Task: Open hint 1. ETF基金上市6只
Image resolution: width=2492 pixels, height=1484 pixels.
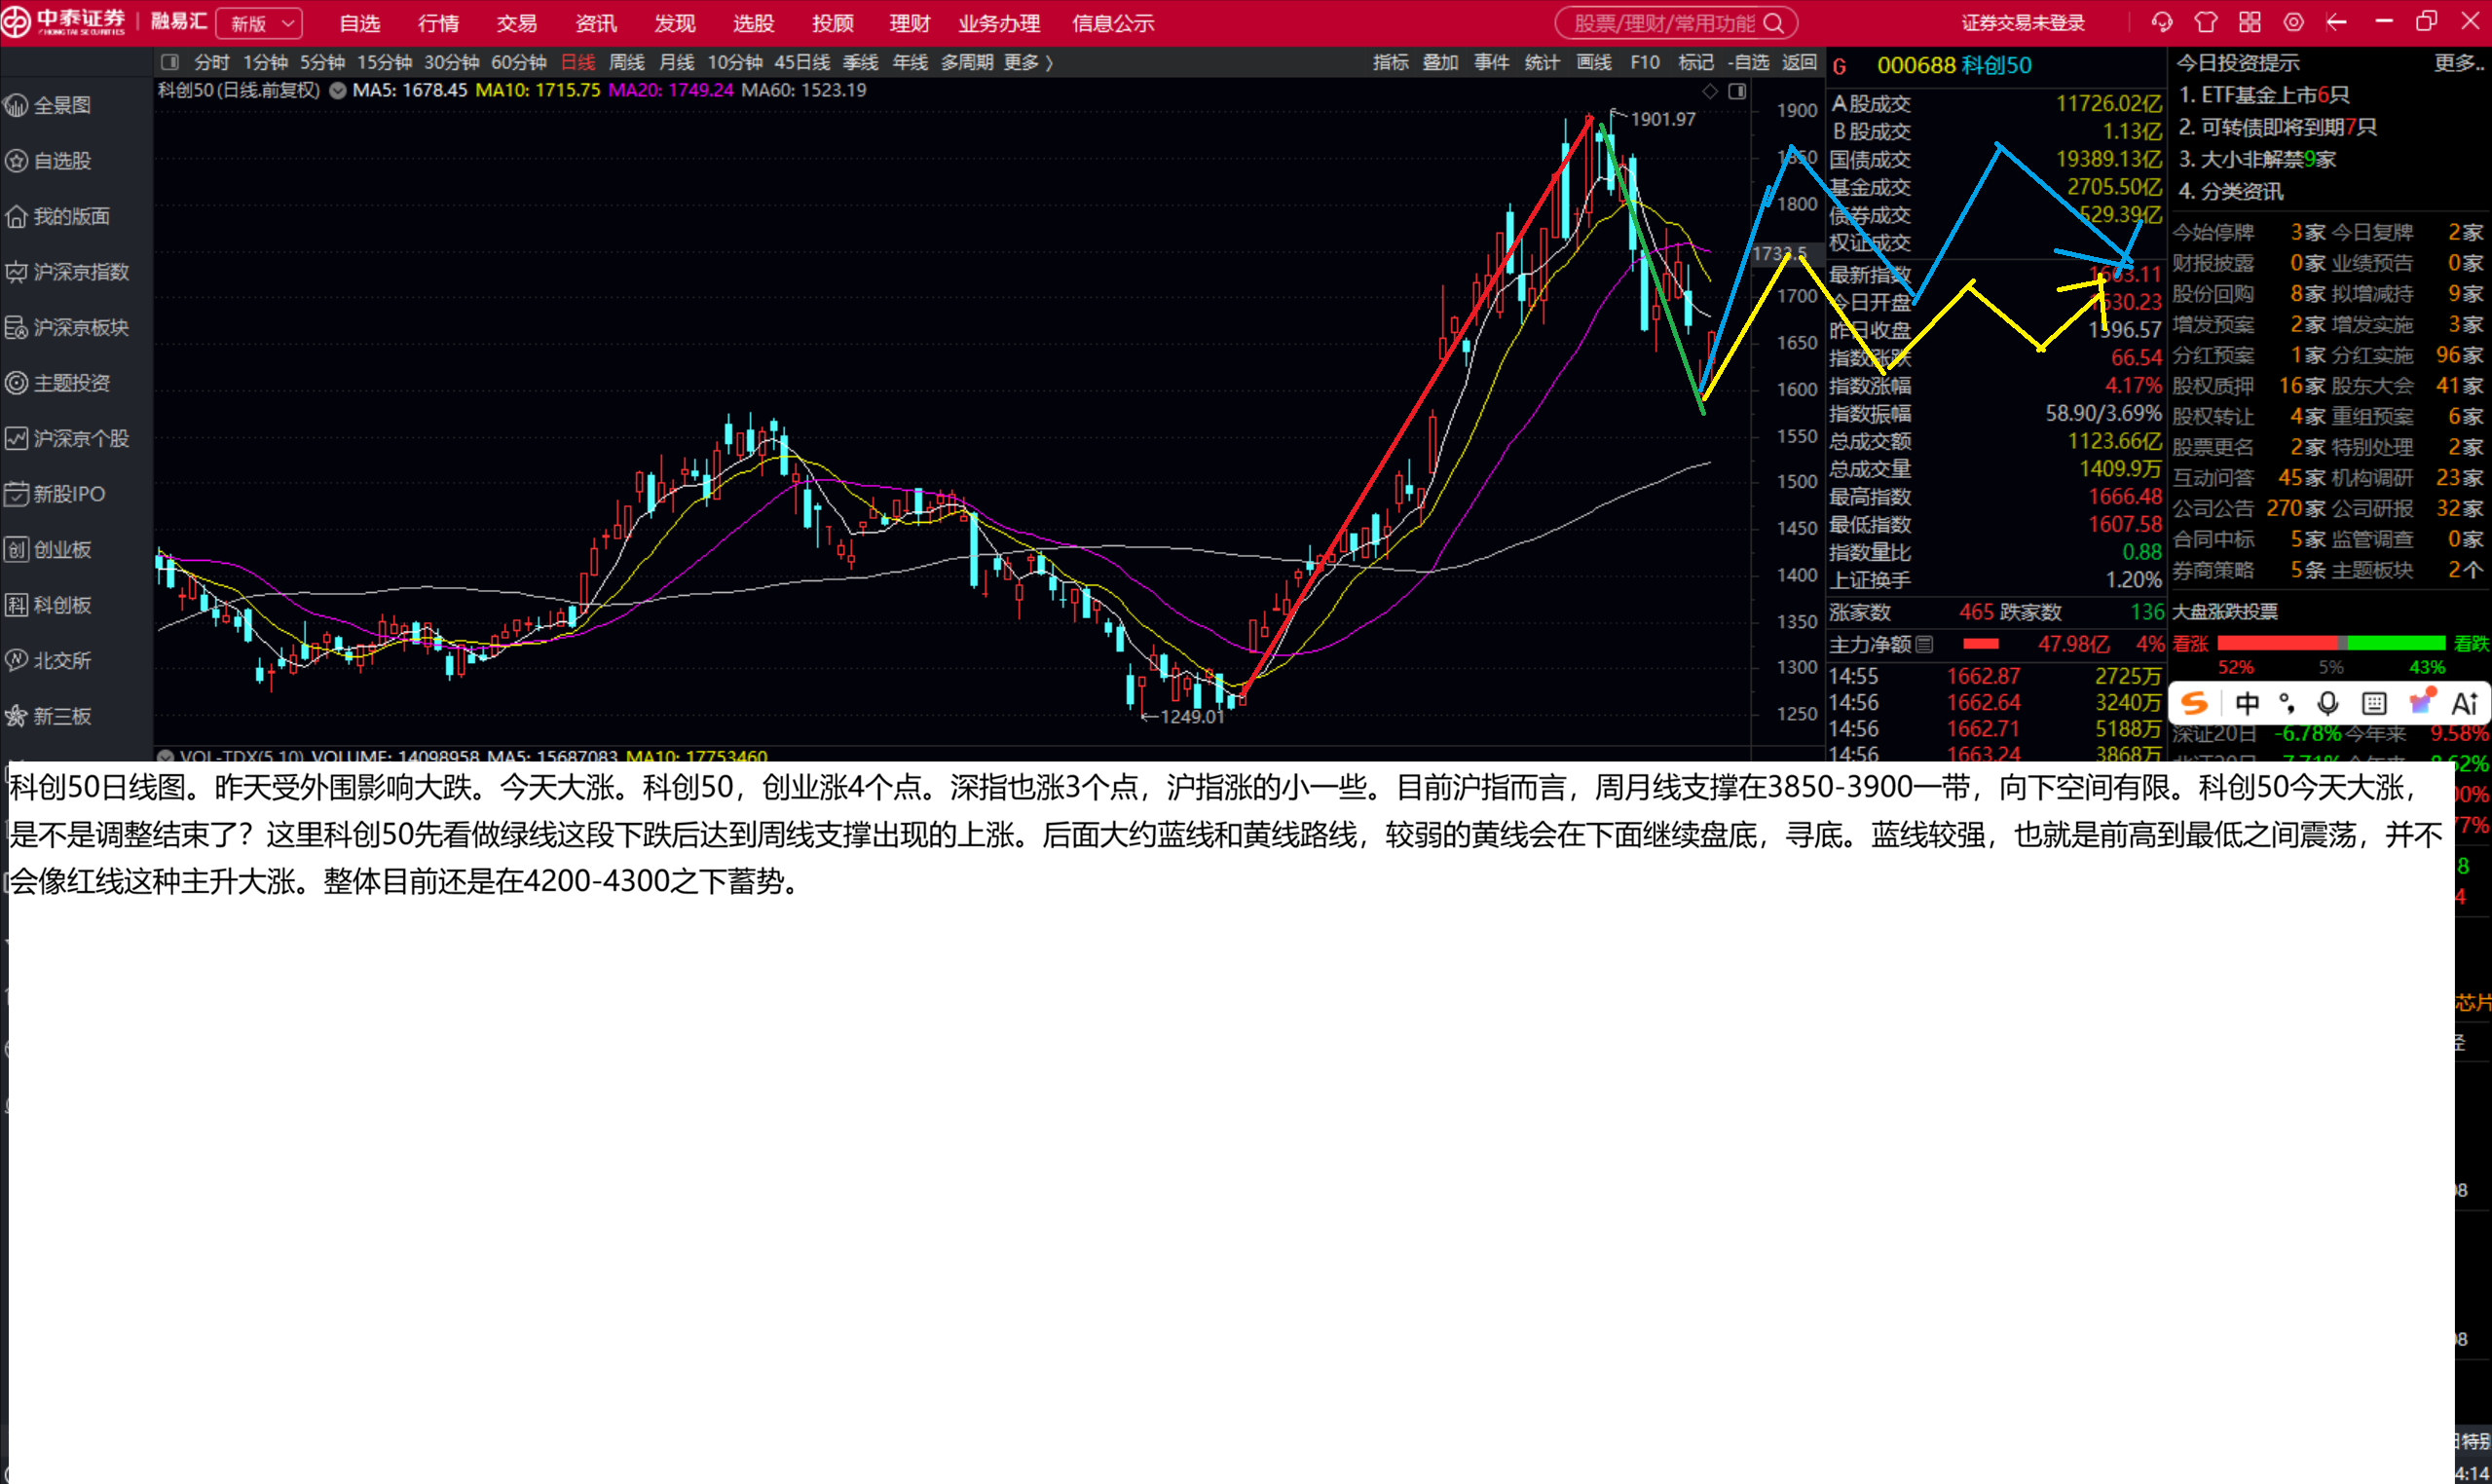Action: 2264,95
